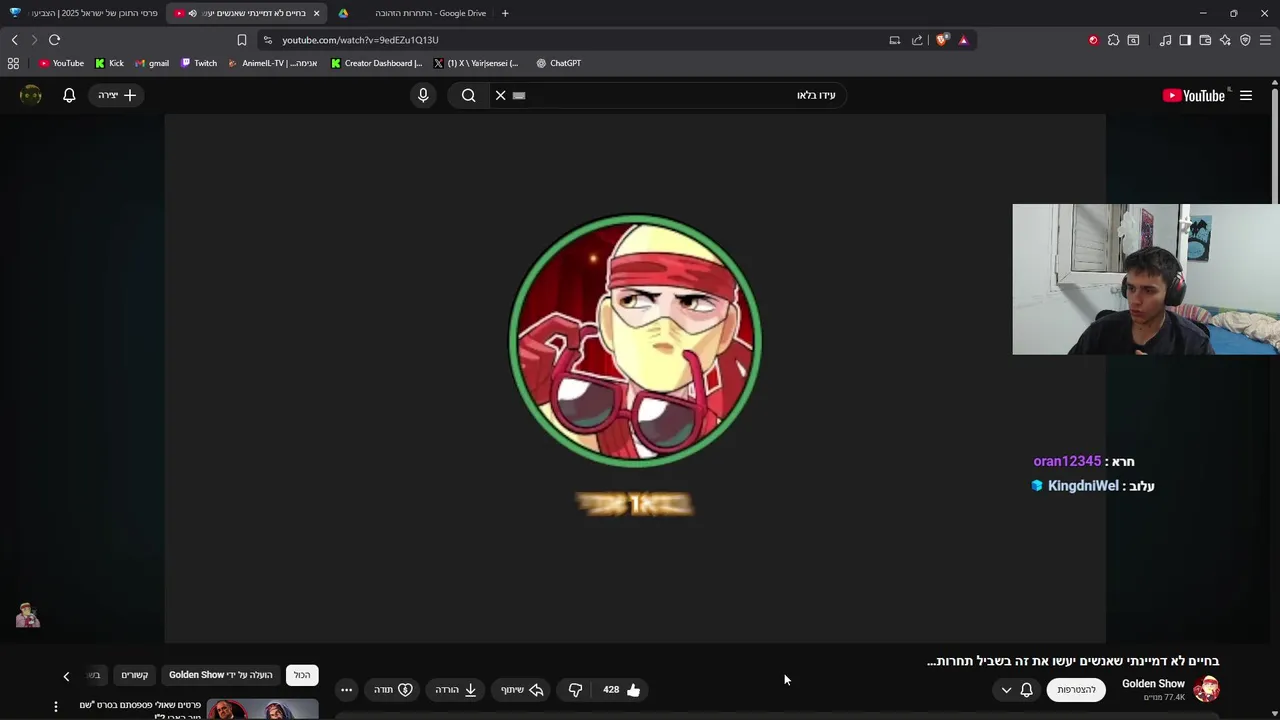Share the video (שיתוף)
Screen dimensions: 1280x720
pyautogui.click(x=521, y=689)
